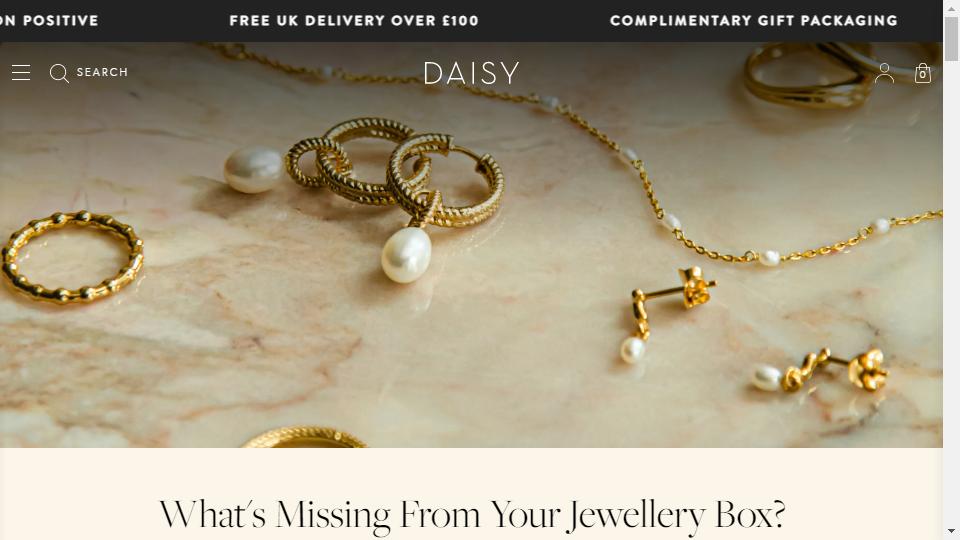Click the SEARCH text label

point(102,72)
